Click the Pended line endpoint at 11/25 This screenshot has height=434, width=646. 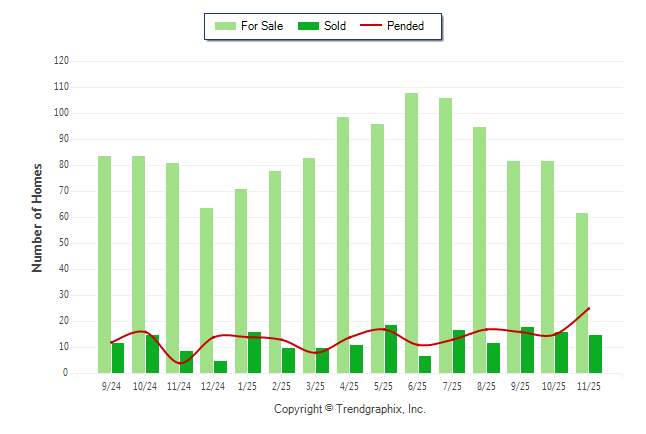click(x=589, y=308)
